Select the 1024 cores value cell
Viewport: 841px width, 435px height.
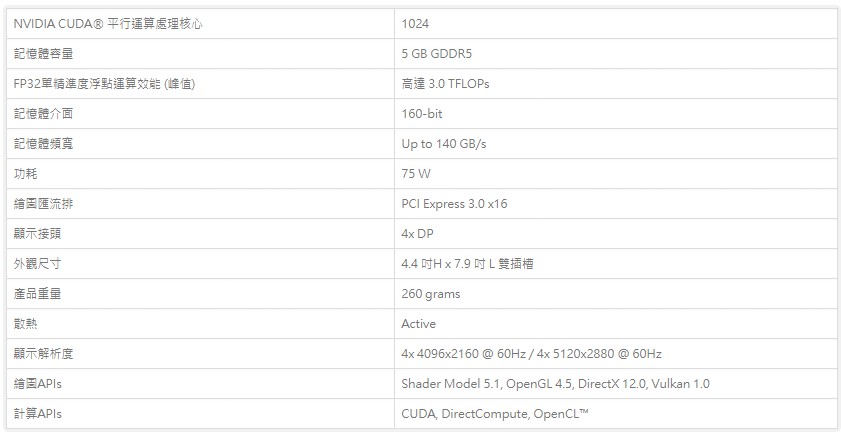pyautogui.click(x=615, y=24)
